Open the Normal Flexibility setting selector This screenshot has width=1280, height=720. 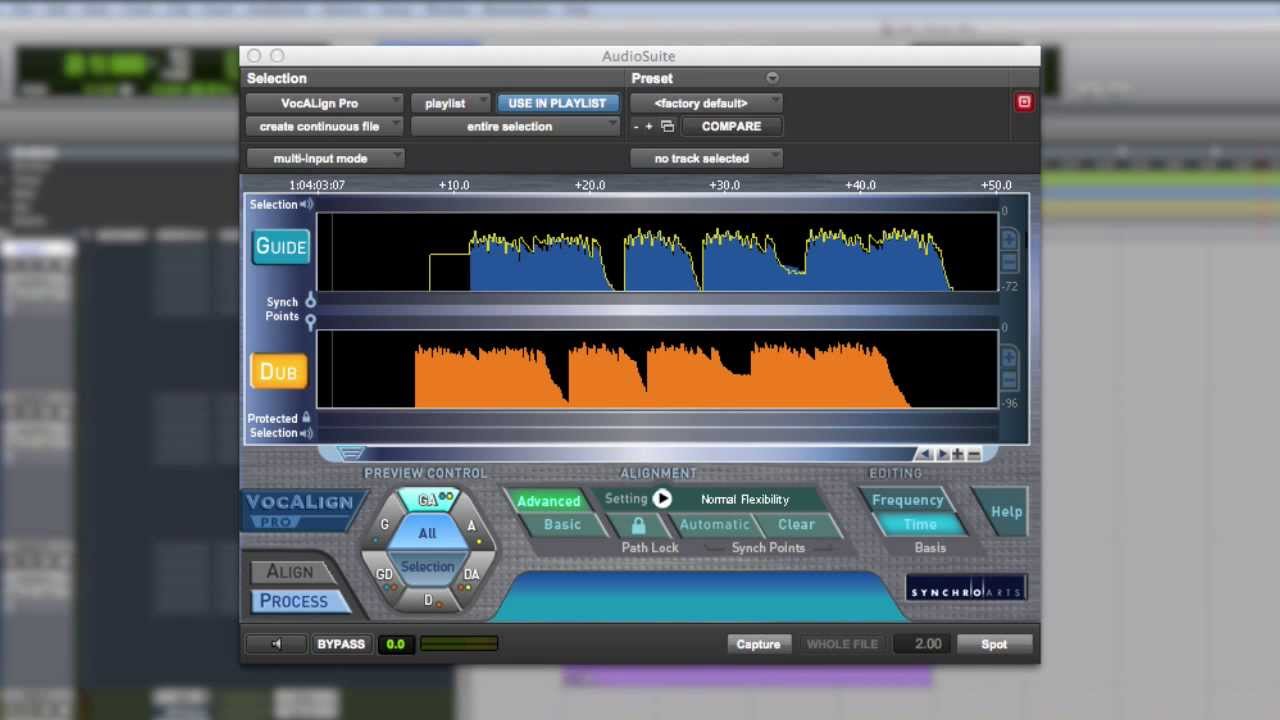click(x=745, y=499)
